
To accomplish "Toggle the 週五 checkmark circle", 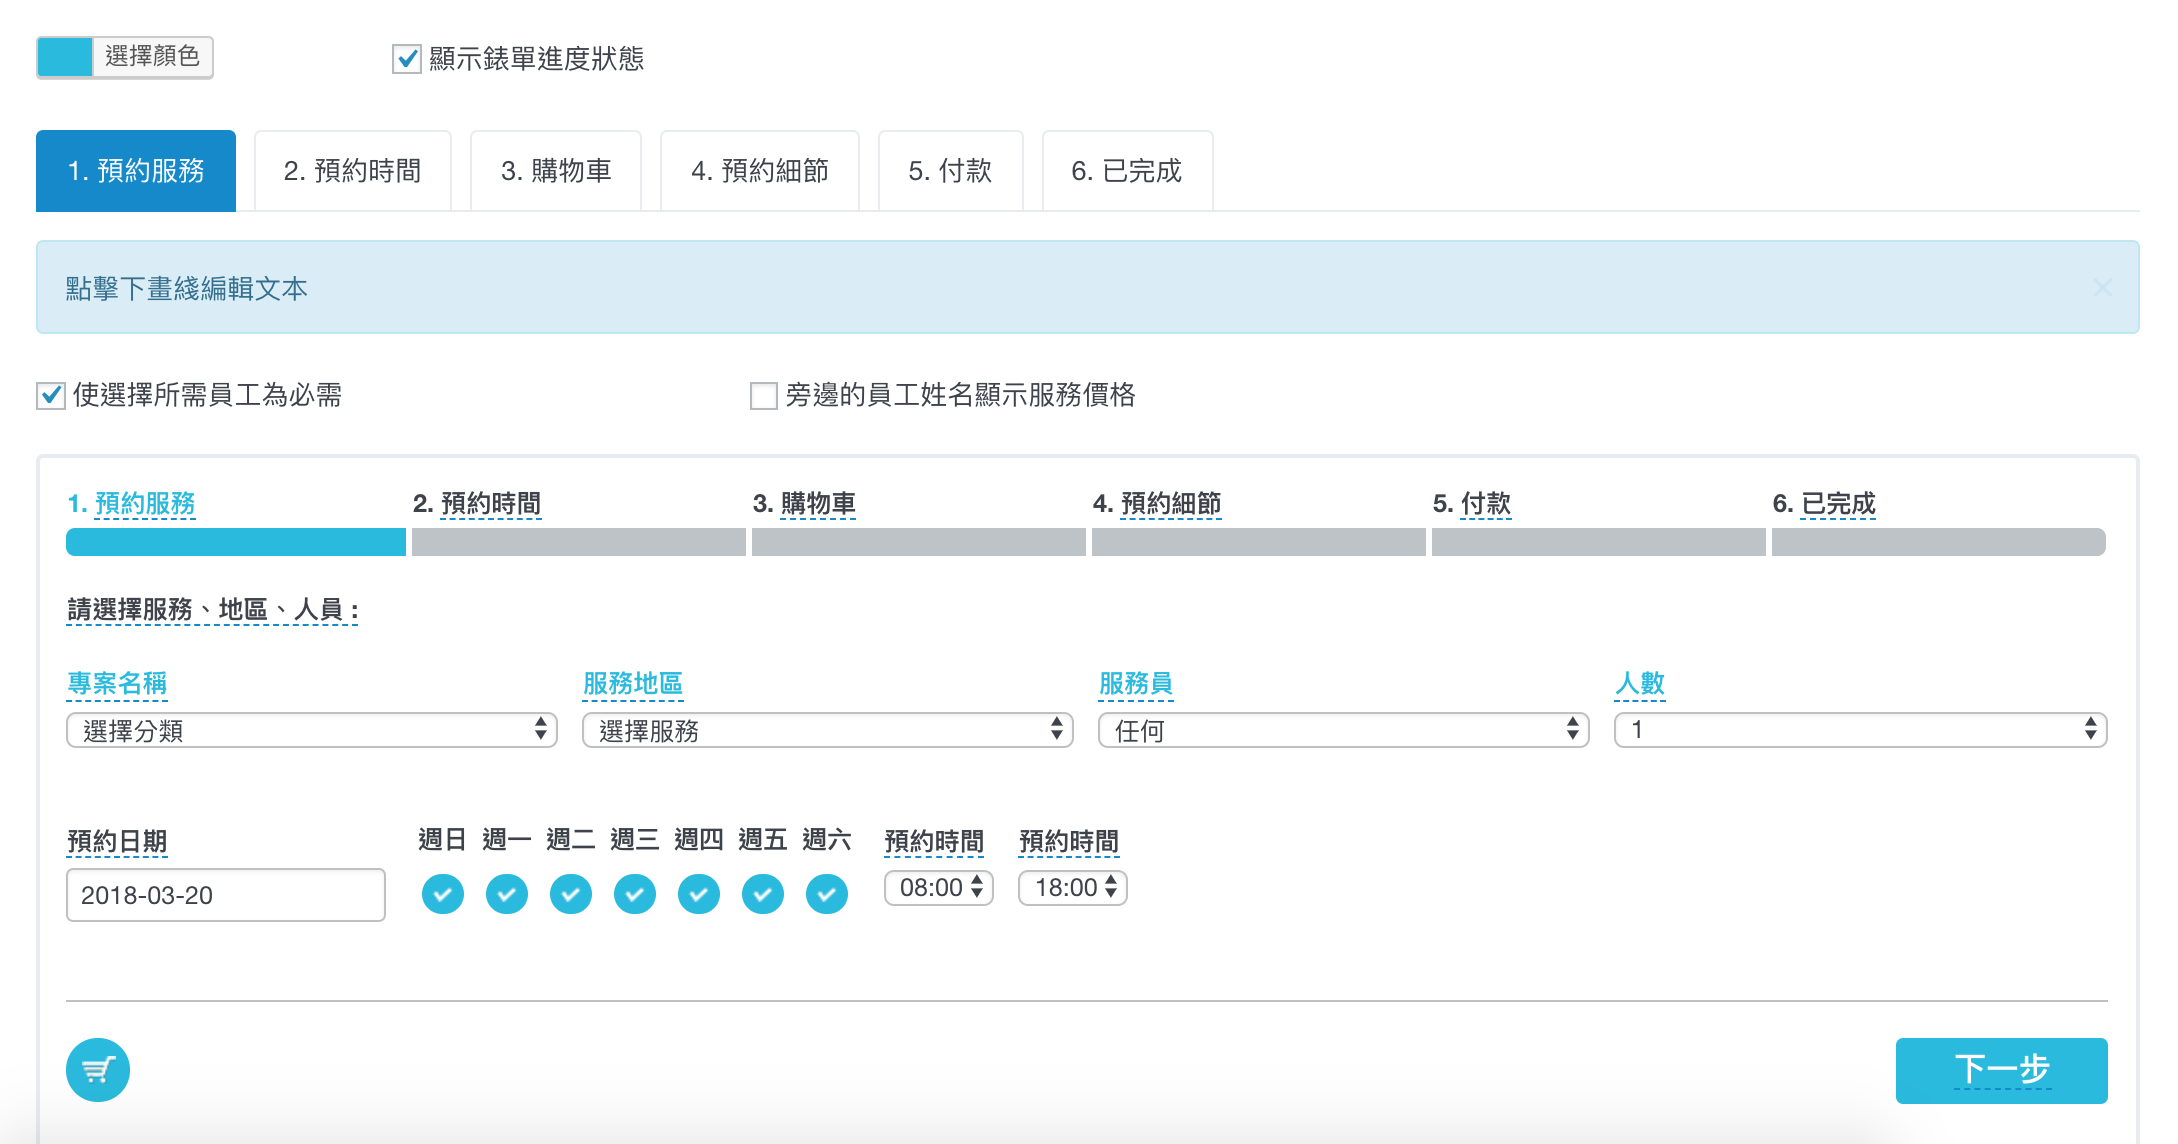I will [x=763, y=894].
